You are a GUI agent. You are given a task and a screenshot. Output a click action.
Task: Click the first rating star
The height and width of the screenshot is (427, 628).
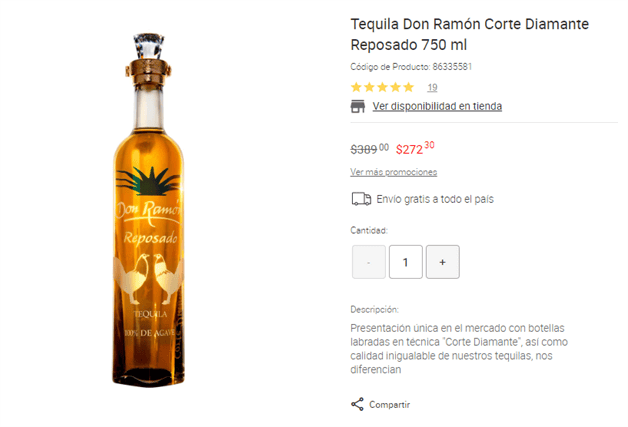356,87
